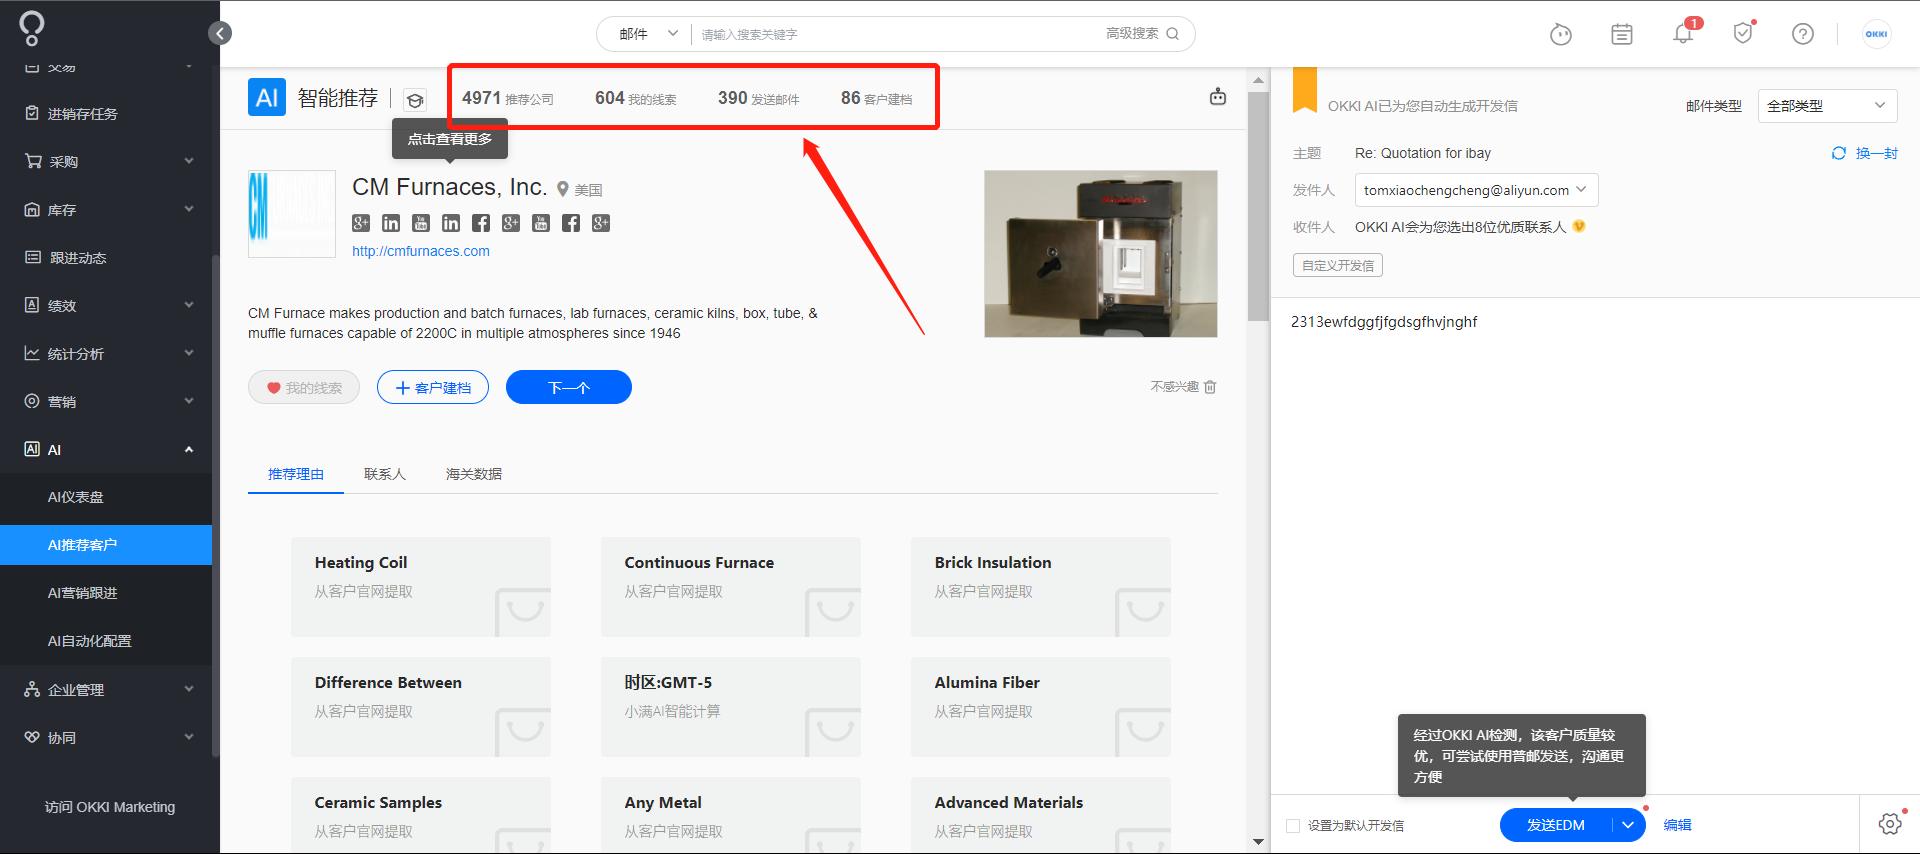Collapse the left sidebar with the arrow button

pos(220,33)
